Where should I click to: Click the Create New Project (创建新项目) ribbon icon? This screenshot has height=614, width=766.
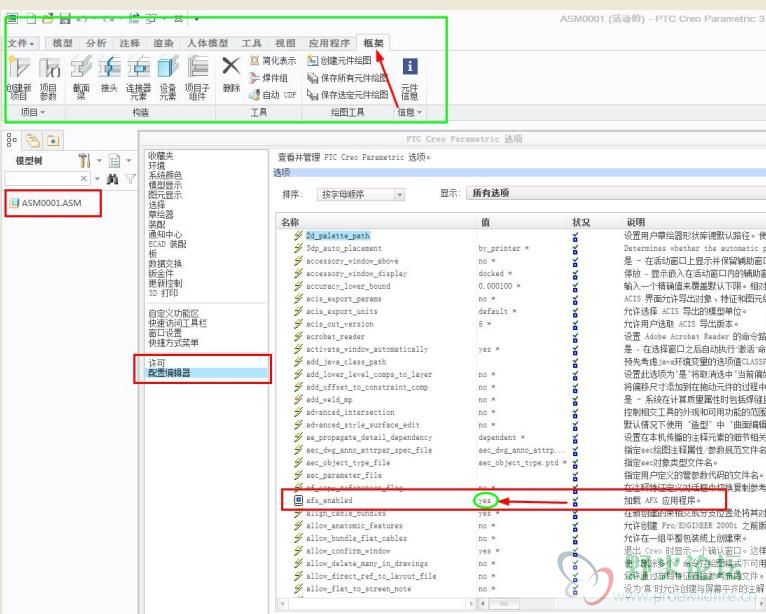tap(19, 78)
